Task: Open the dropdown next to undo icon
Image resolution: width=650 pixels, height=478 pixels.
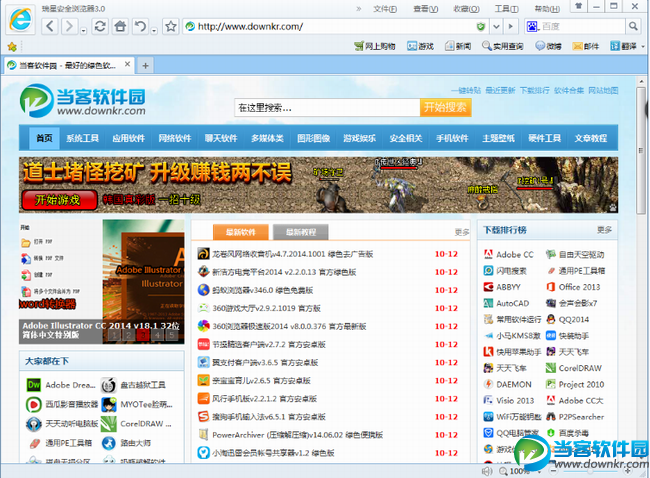Action: [154, 31]
